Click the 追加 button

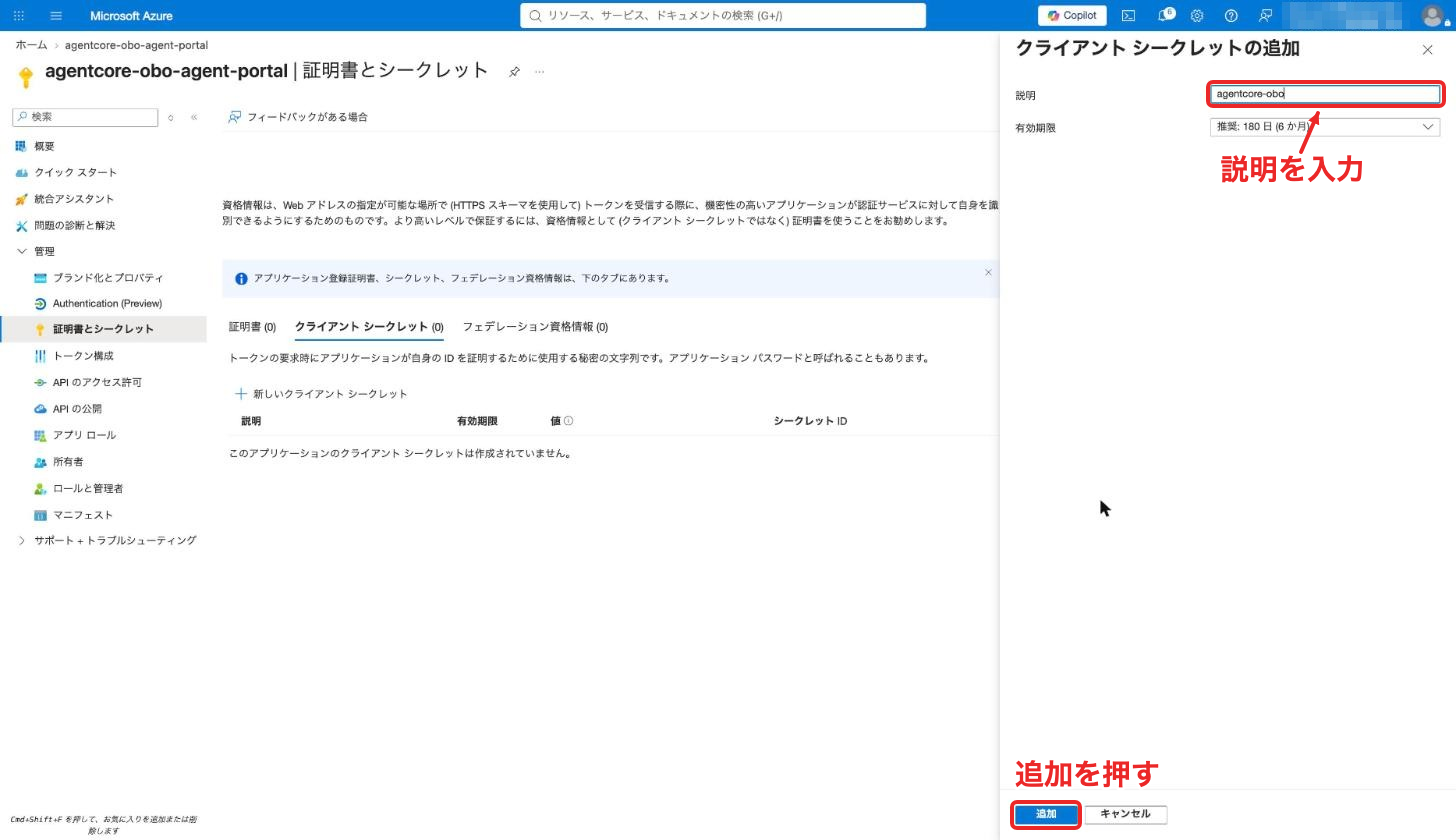(x=1046, y=814)
